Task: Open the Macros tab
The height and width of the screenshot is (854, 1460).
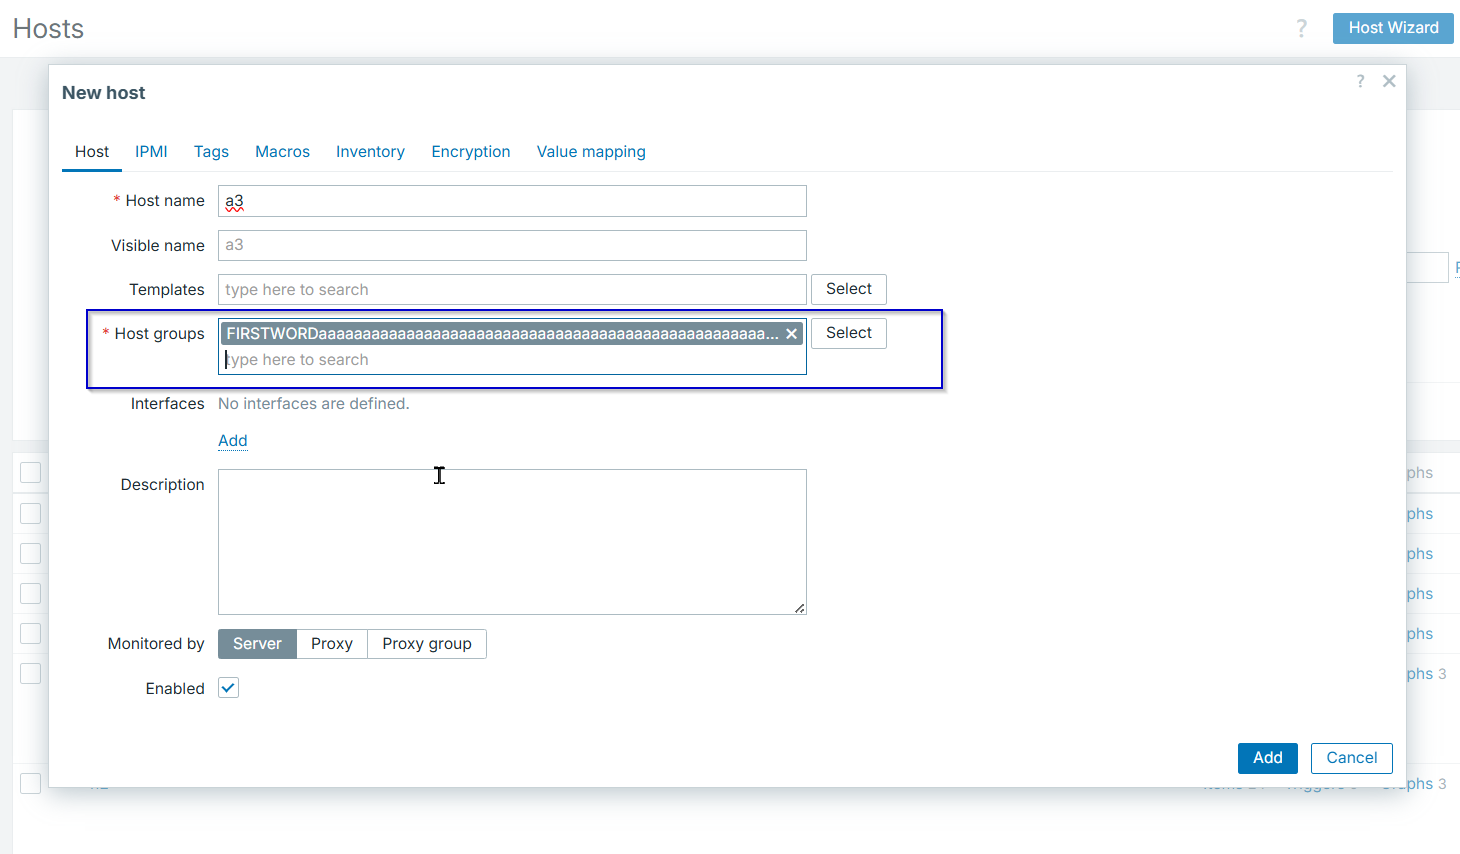Action: coord(282,152)
